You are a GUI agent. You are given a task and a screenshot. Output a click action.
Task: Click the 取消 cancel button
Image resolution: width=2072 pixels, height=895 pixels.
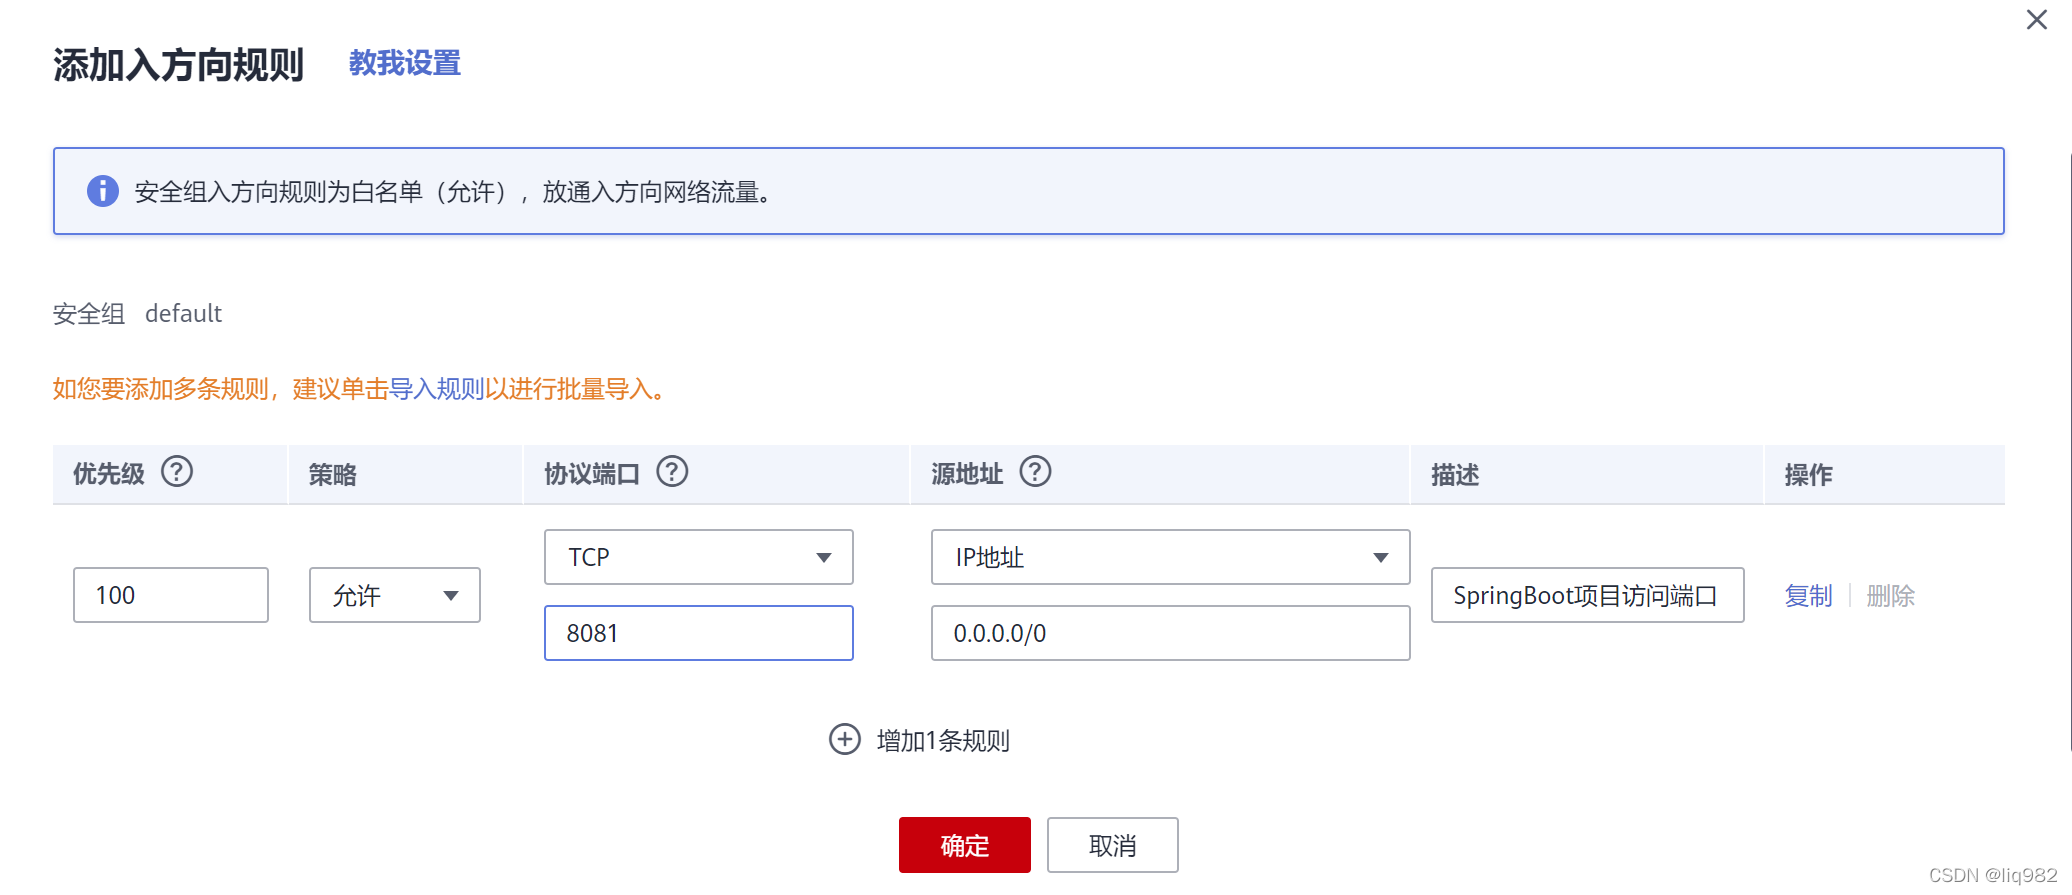(1112, 845)
